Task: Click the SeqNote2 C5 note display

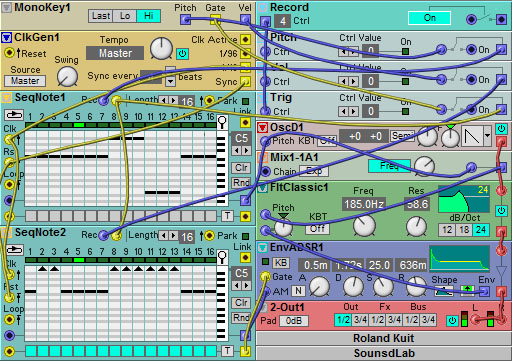Action: pos(241,273)
